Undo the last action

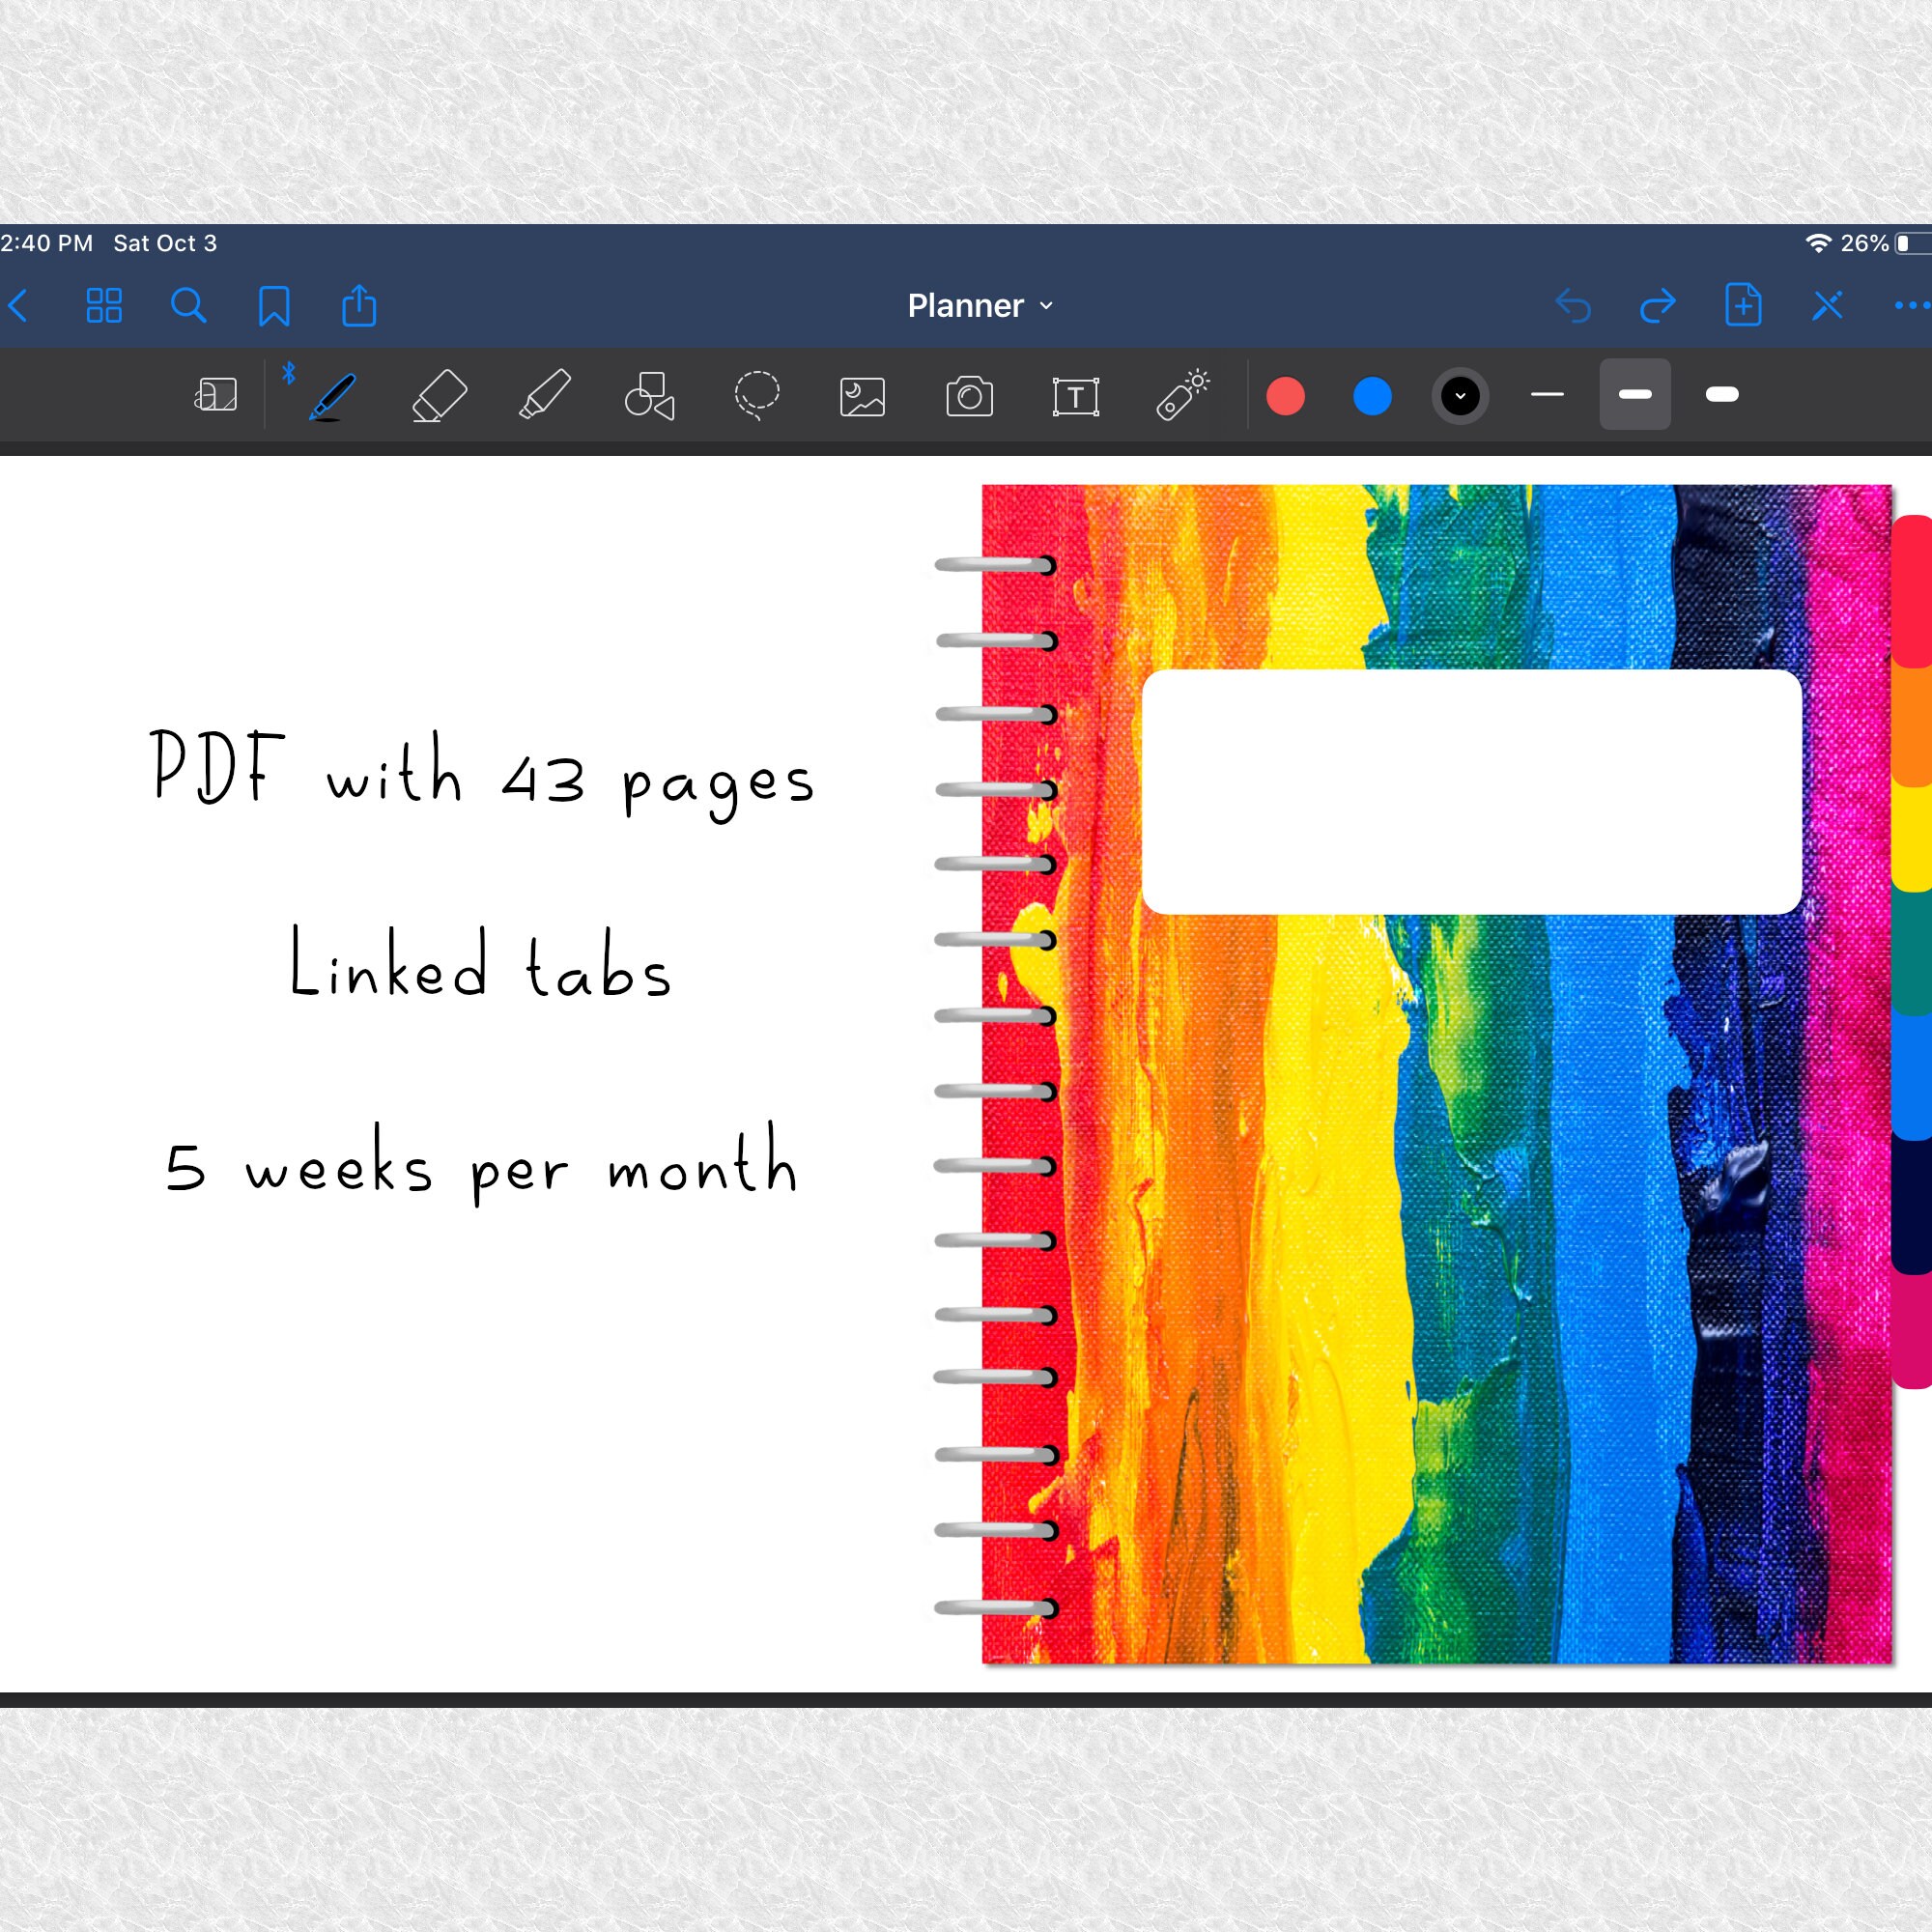(1575, 306)
